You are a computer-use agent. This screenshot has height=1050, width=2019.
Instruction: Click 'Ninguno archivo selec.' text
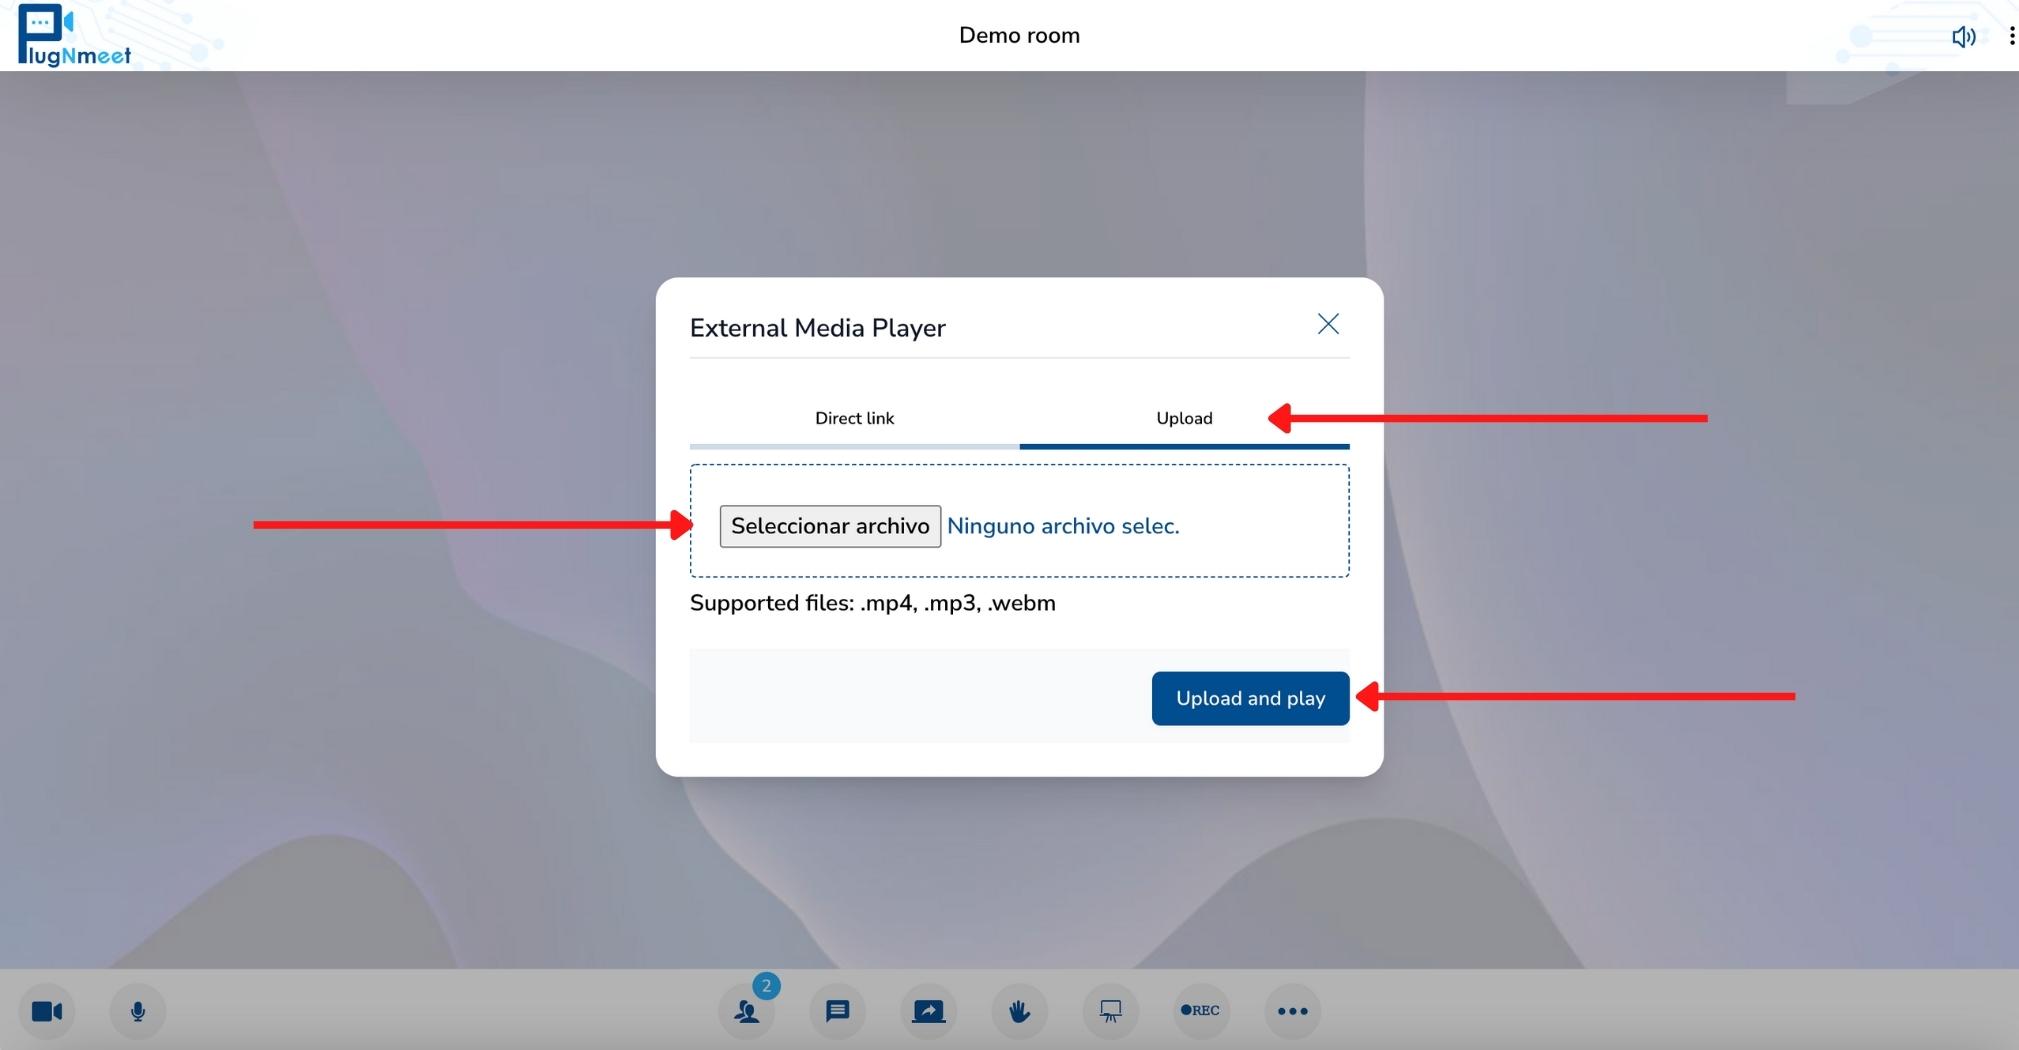[x=1063, y=526]
